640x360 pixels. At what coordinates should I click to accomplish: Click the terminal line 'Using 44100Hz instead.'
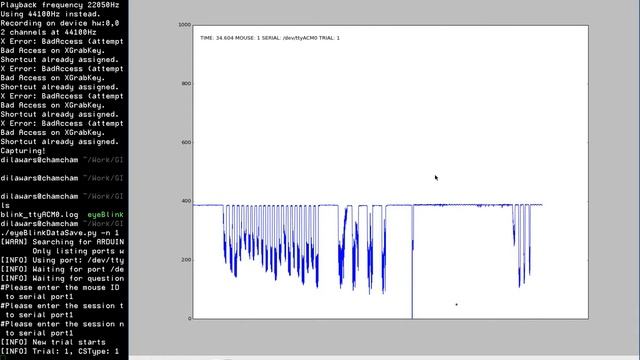pyautogui.click(x=51, y=14)
